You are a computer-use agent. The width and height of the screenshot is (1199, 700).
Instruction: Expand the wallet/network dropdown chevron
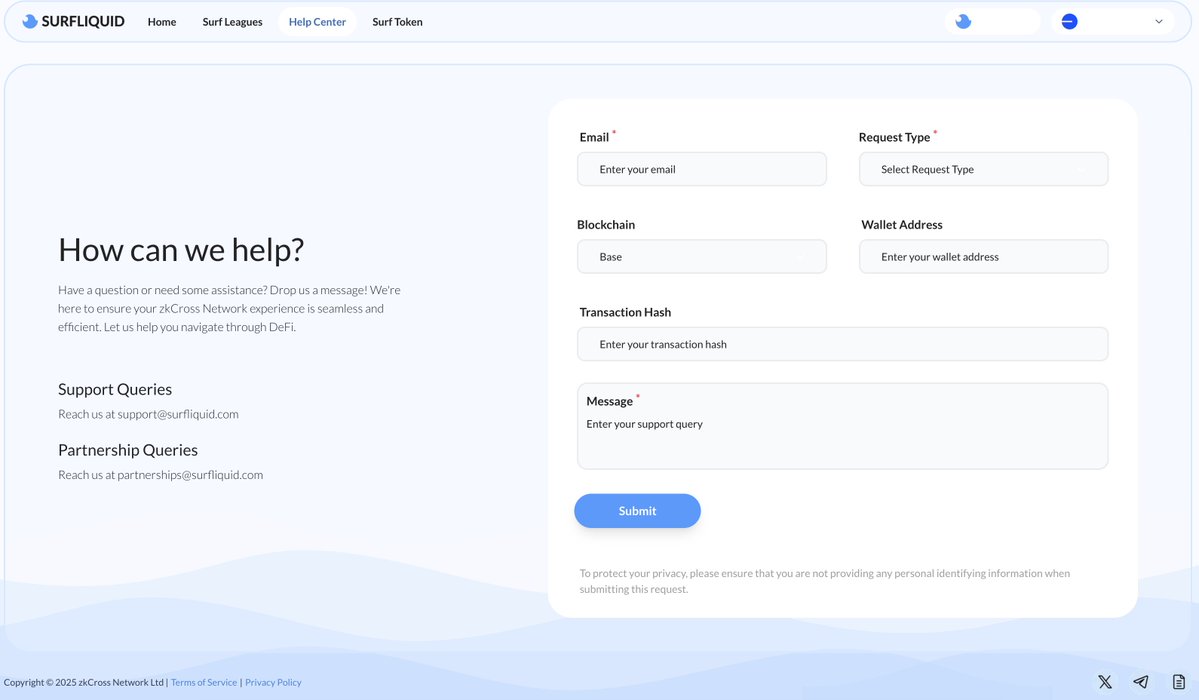pyautogui.click(x=1158, y=21)
